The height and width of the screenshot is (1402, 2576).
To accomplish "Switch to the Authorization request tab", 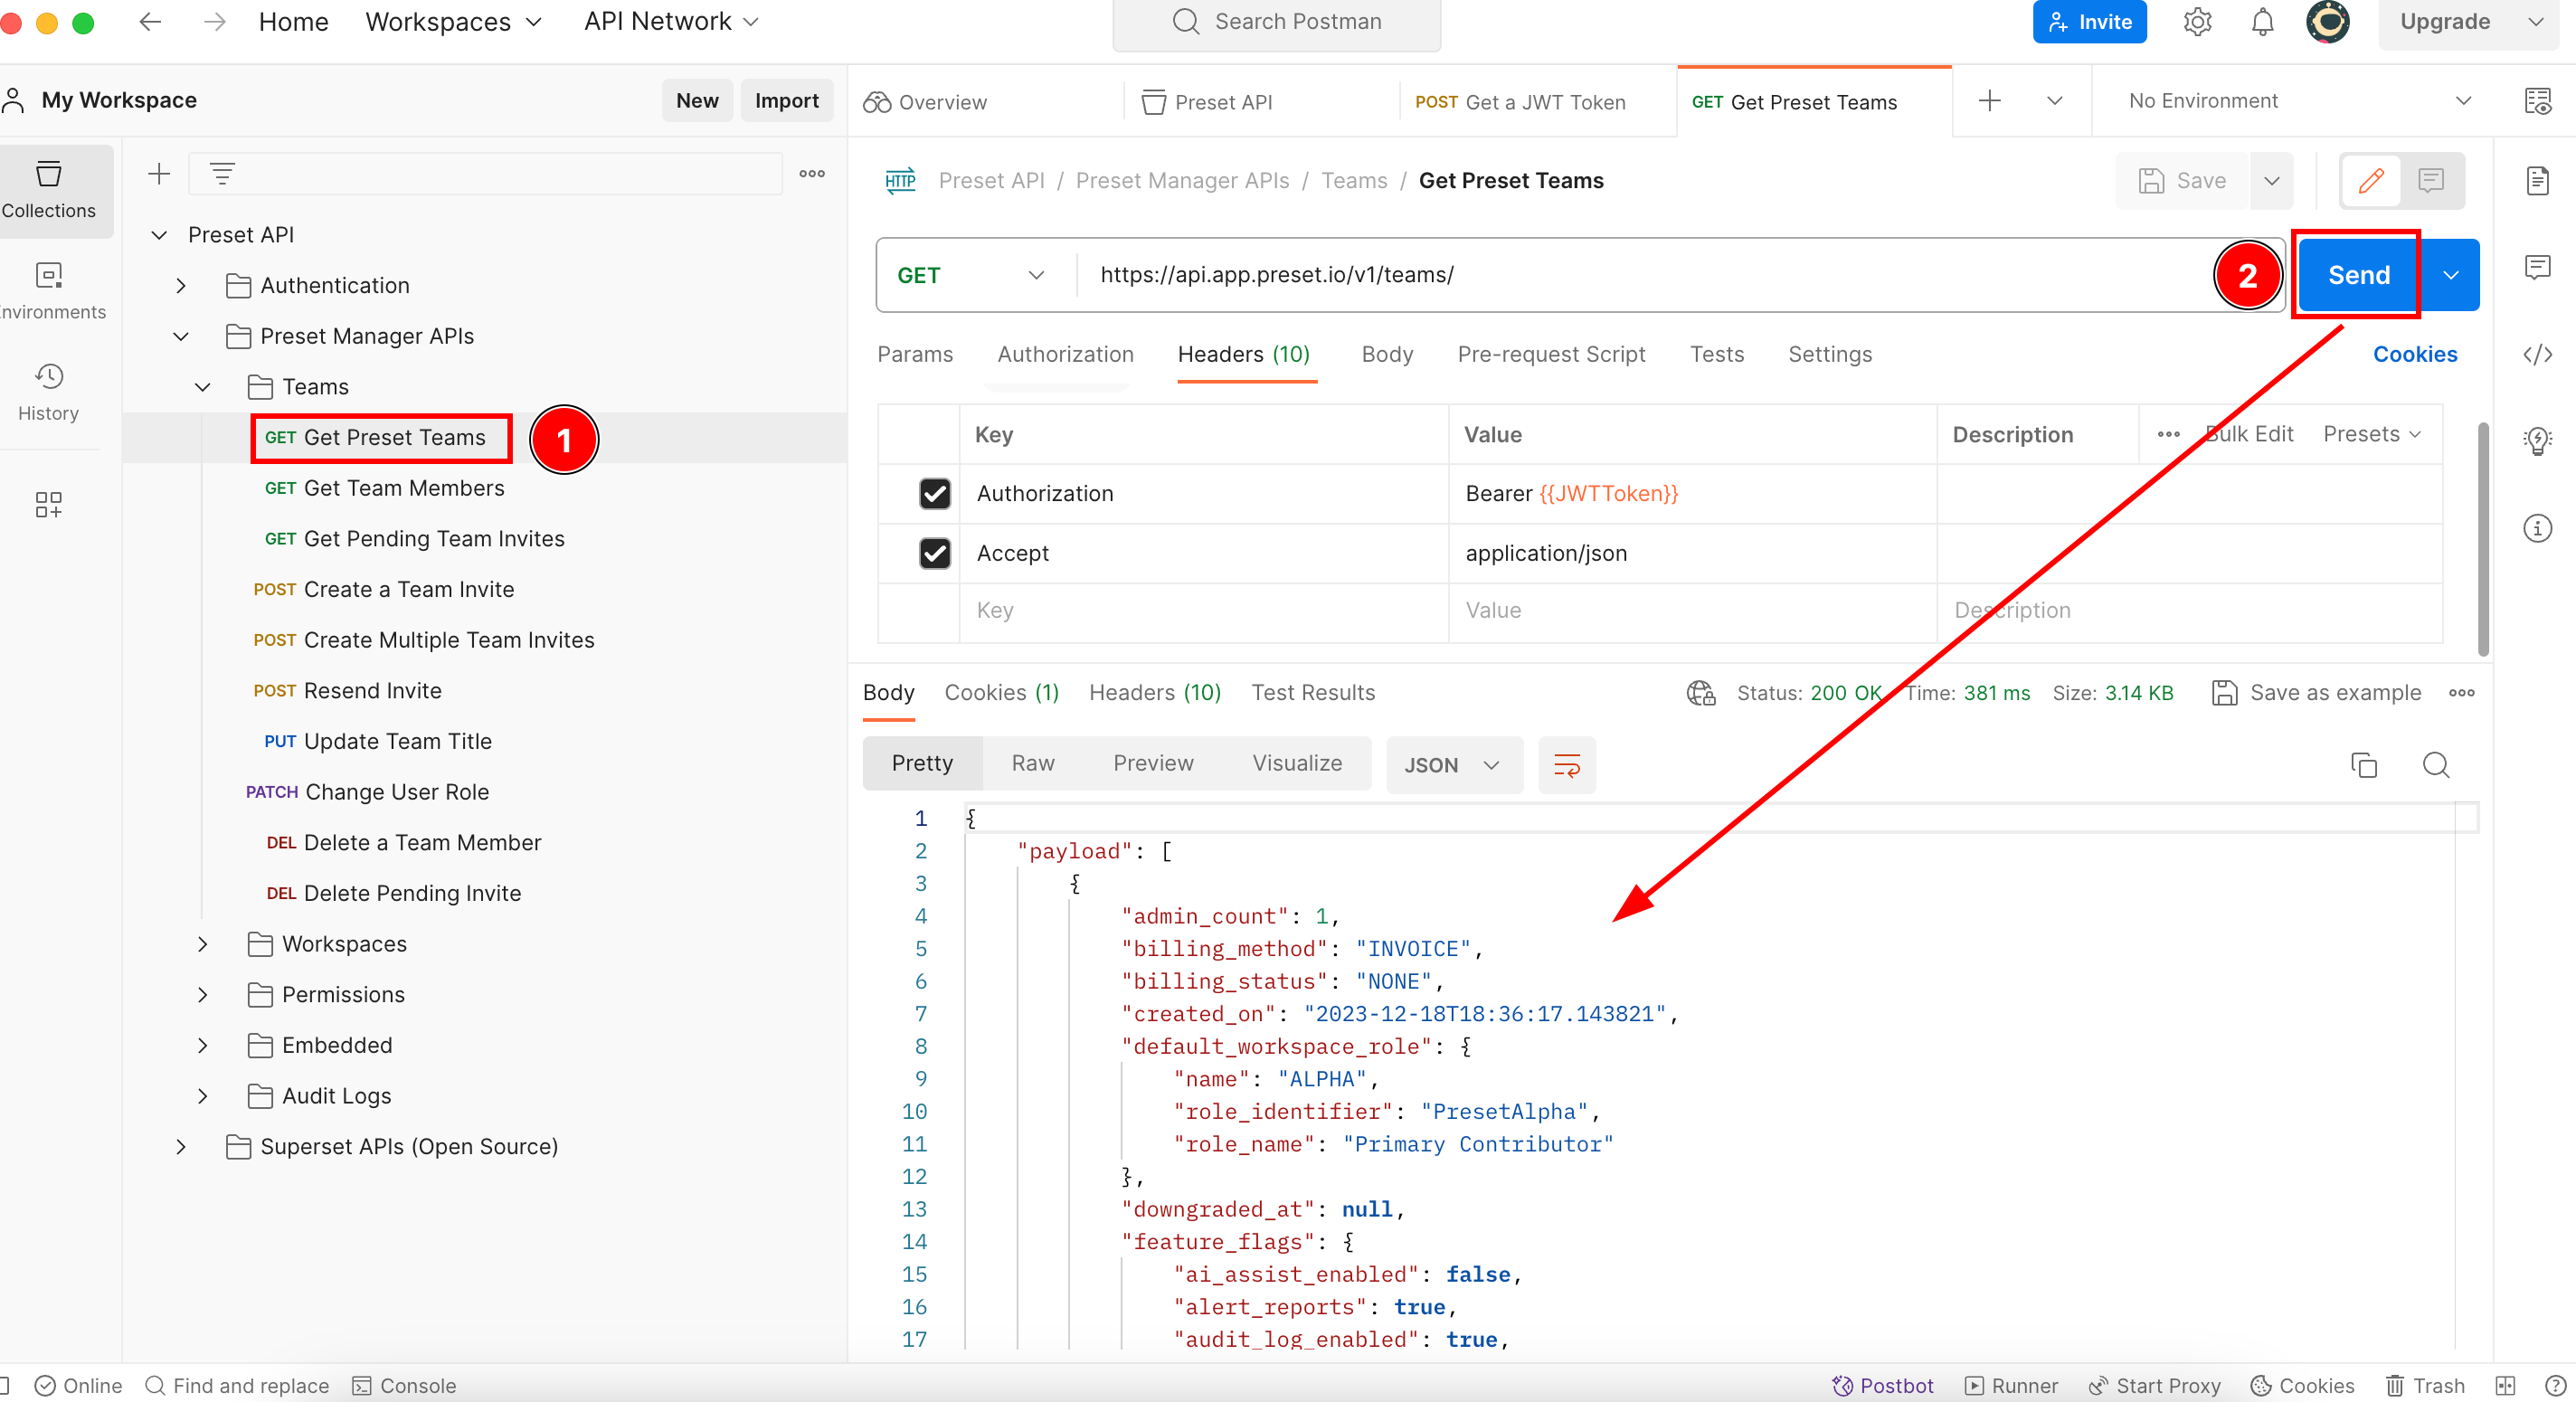I will pyautogui.click(x=1065, y=354).
